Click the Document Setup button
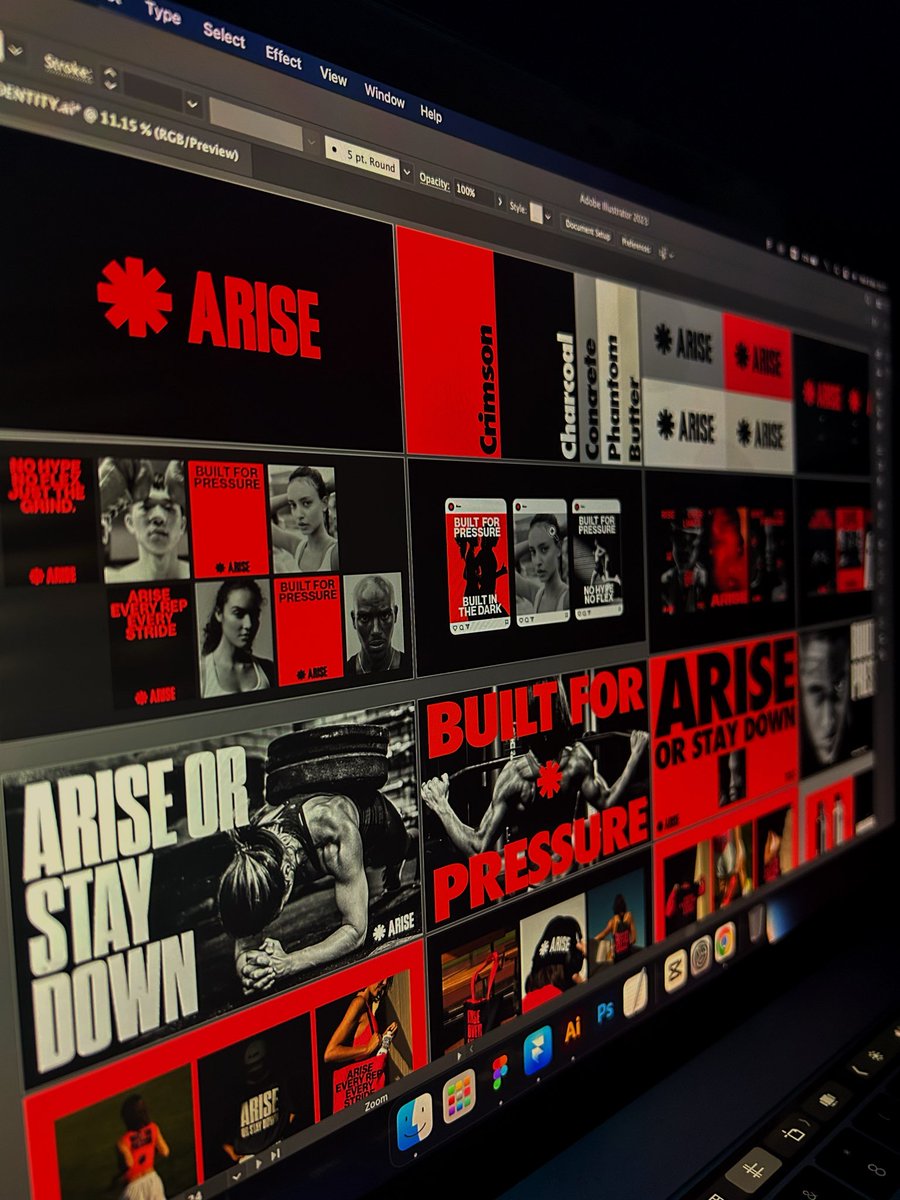Image resolution: width=900 pixels, height=1200 pixels. (x=588, y=228)
